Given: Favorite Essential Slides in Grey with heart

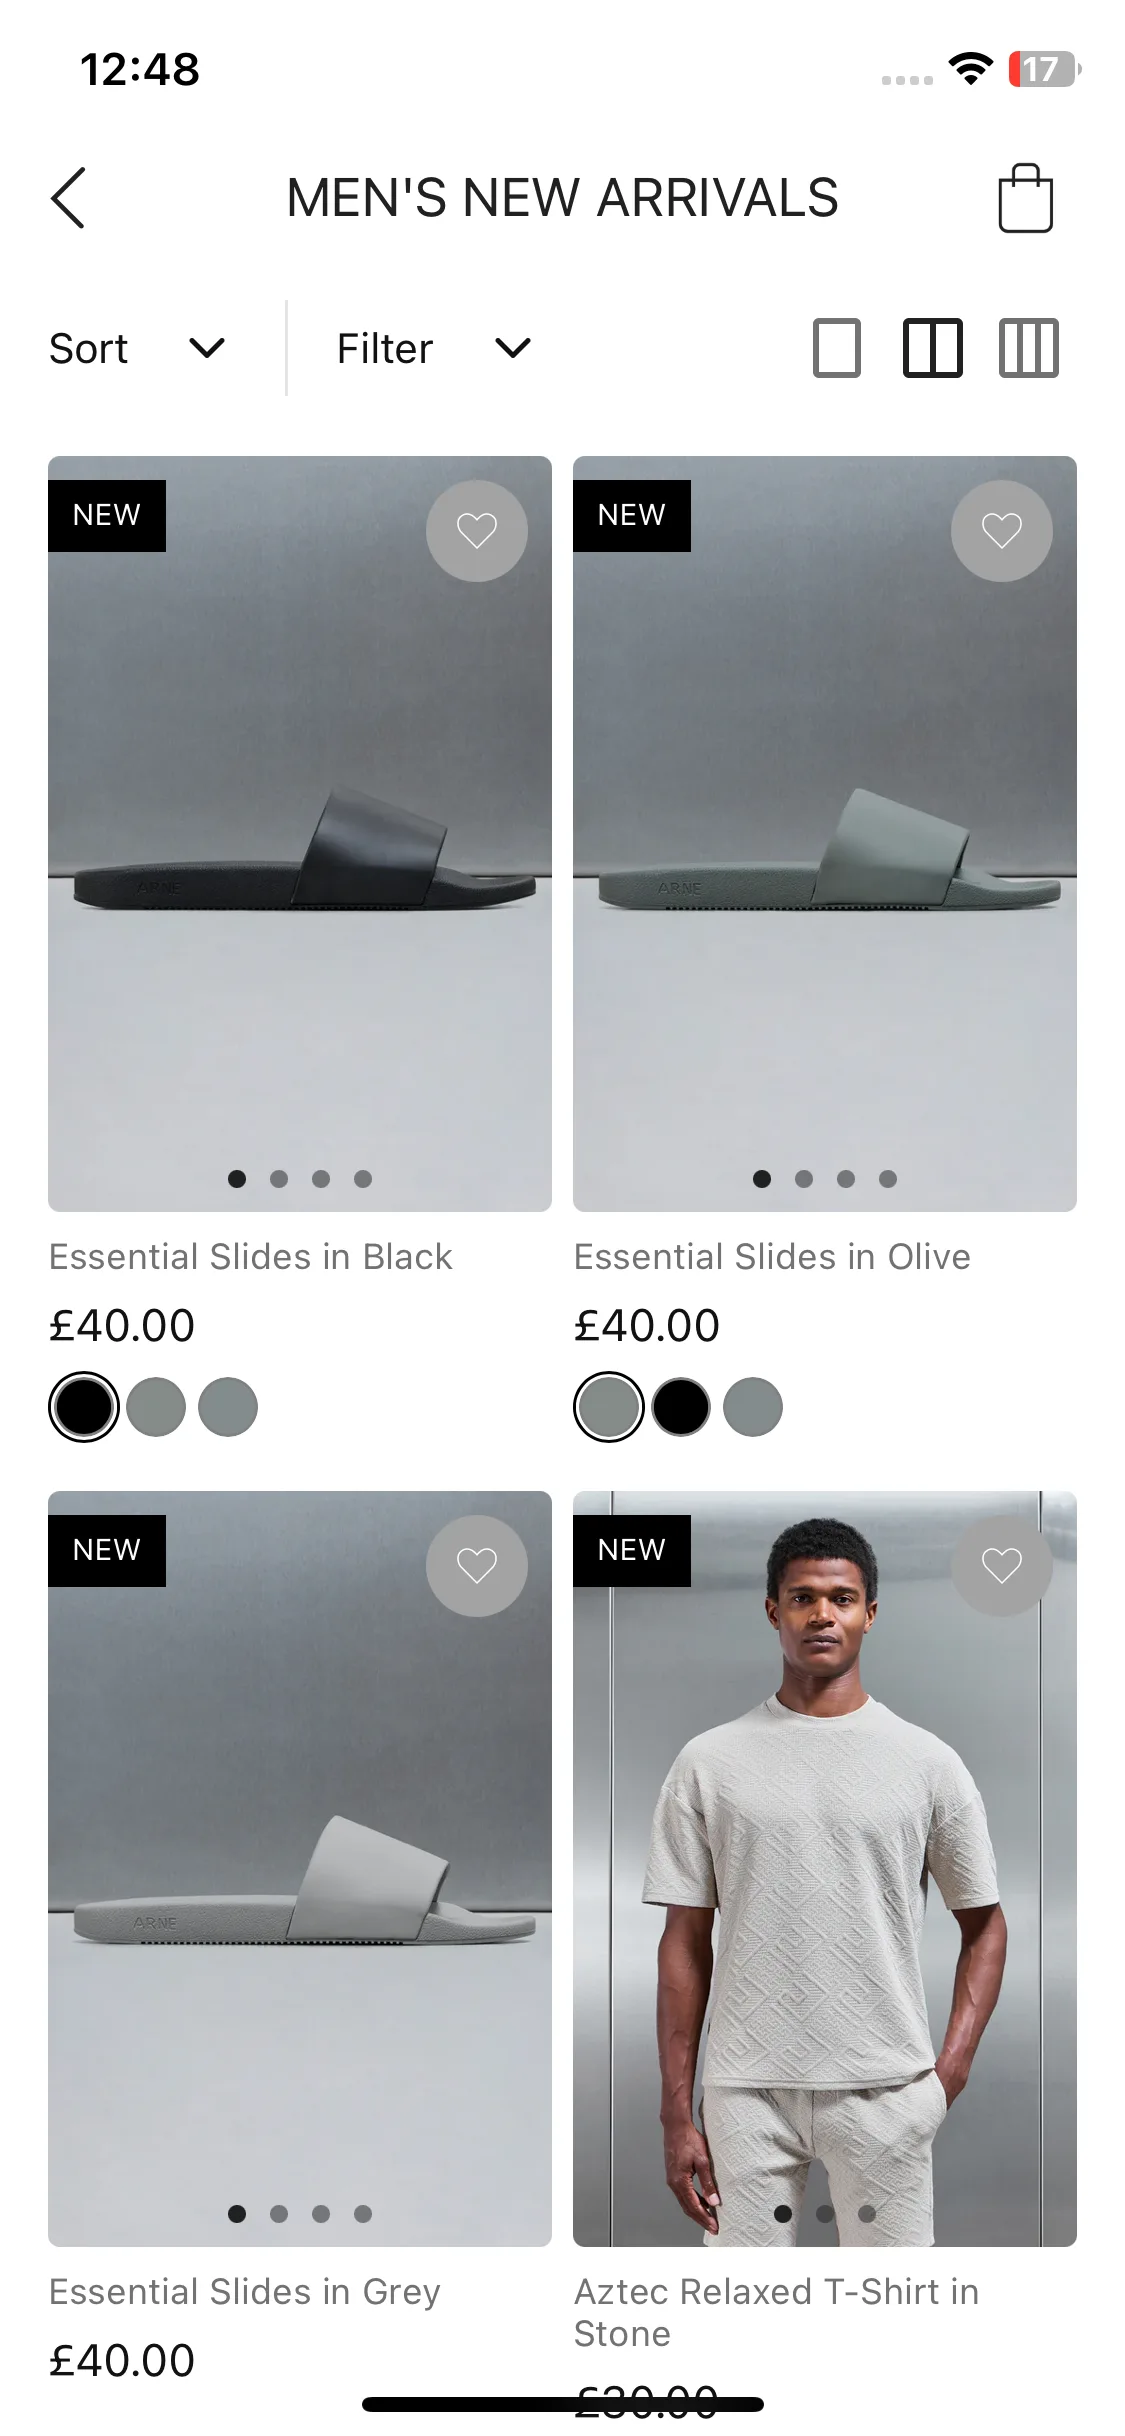Looking at the screenshot, I should 477,1566.
